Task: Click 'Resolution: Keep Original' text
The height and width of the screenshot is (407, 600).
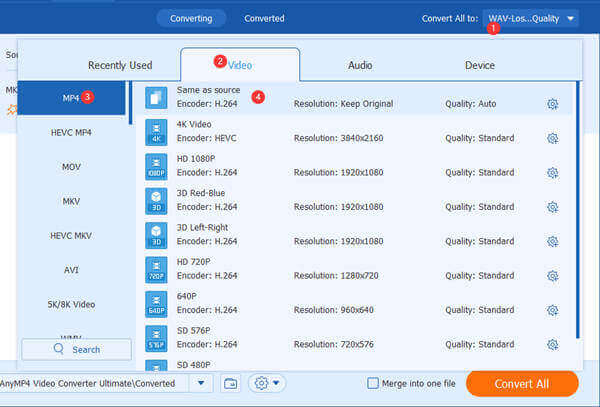Action: pyautogui.click(x=343, y=104)
